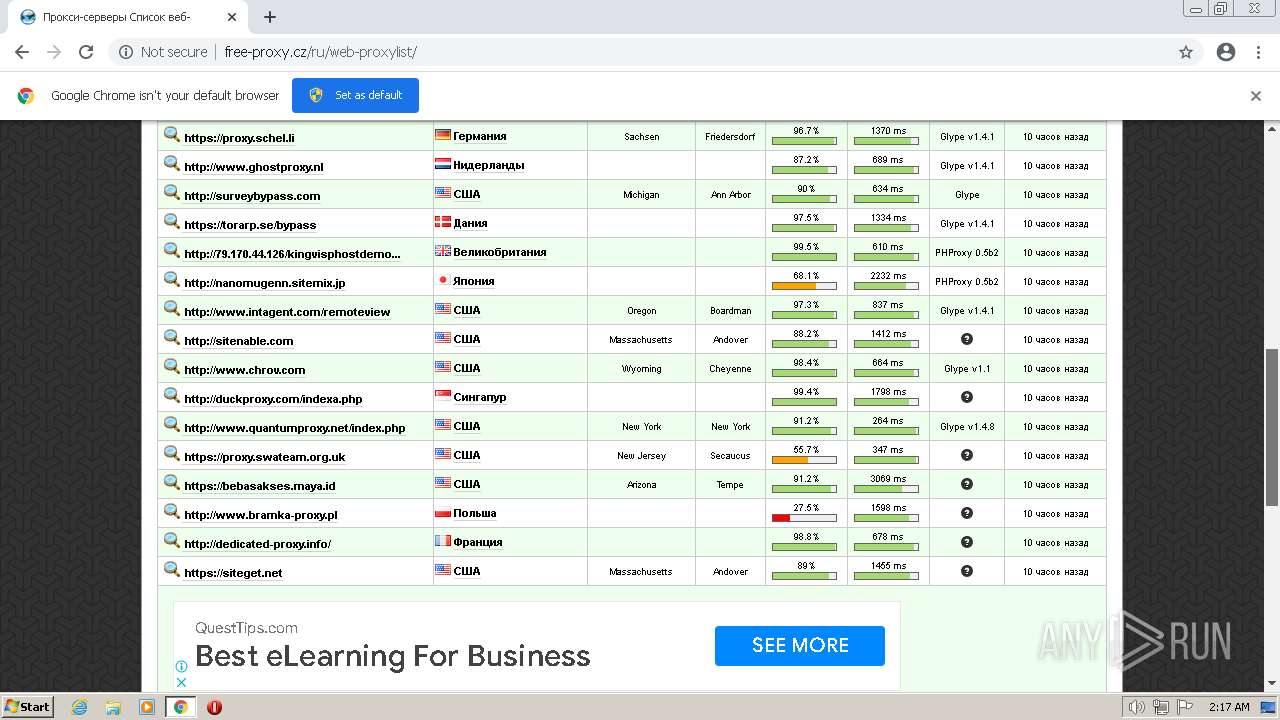Open Windows Explorer folder from taskbar
Image resolution: width=1280 pixels, height=720 pixels.
point(113,707)
